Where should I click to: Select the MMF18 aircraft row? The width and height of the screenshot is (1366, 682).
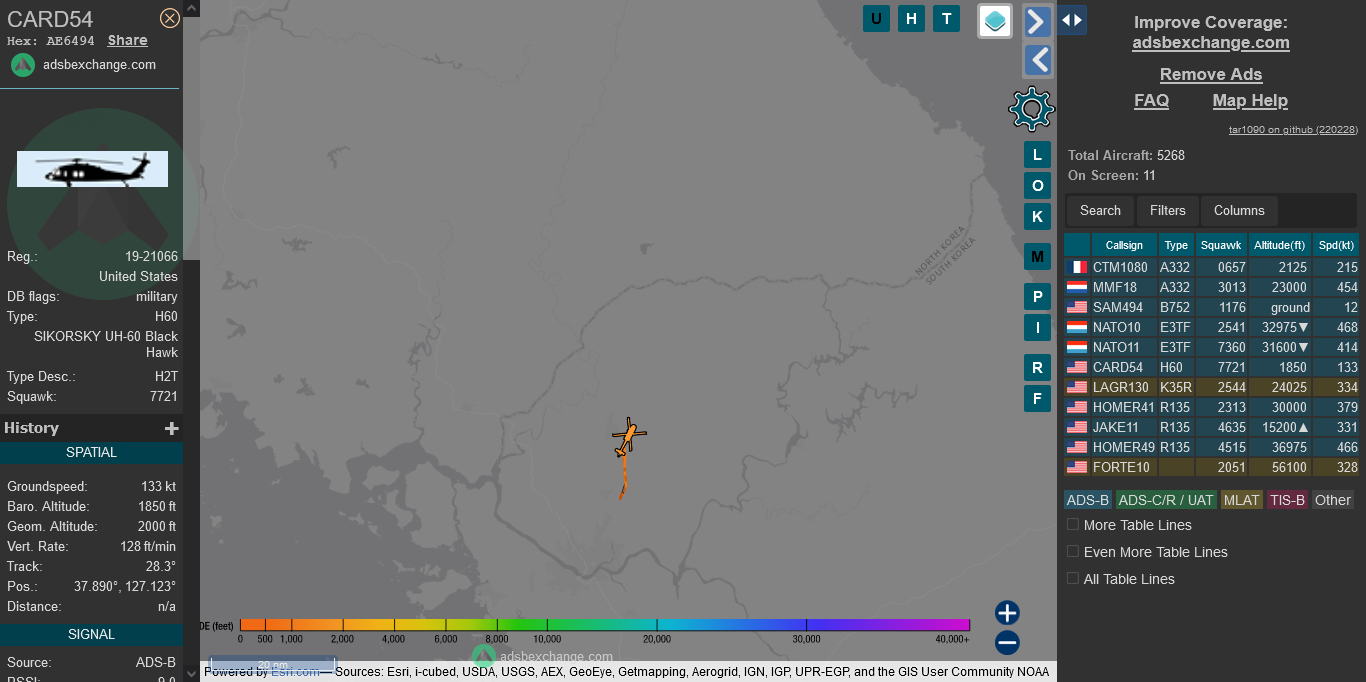1212,287
